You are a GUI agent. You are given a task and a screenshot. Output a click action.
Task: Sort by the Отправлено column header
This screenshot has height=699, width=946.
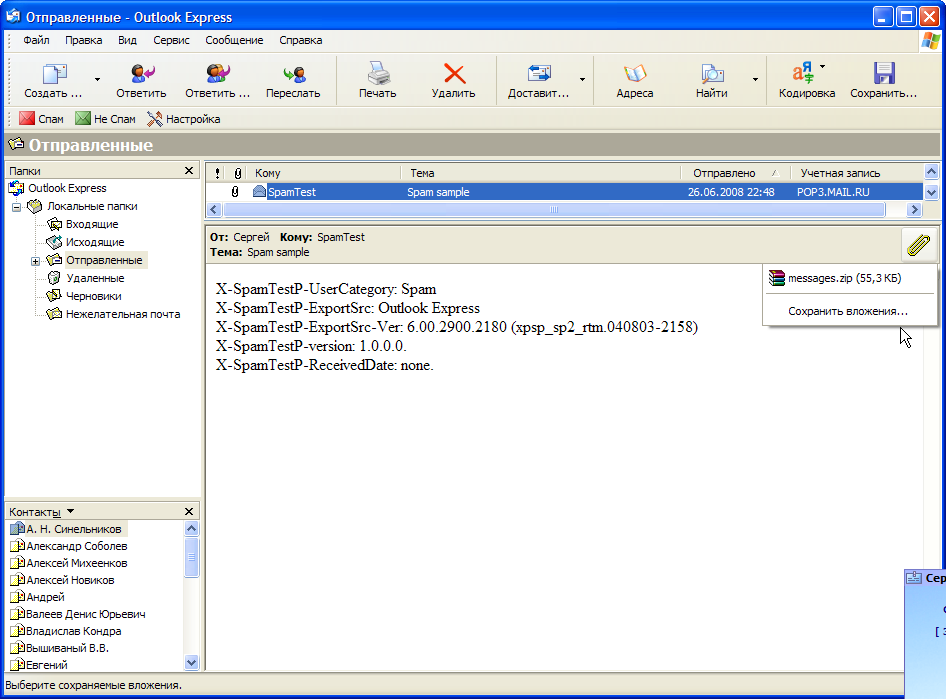[x=735, y=173]
